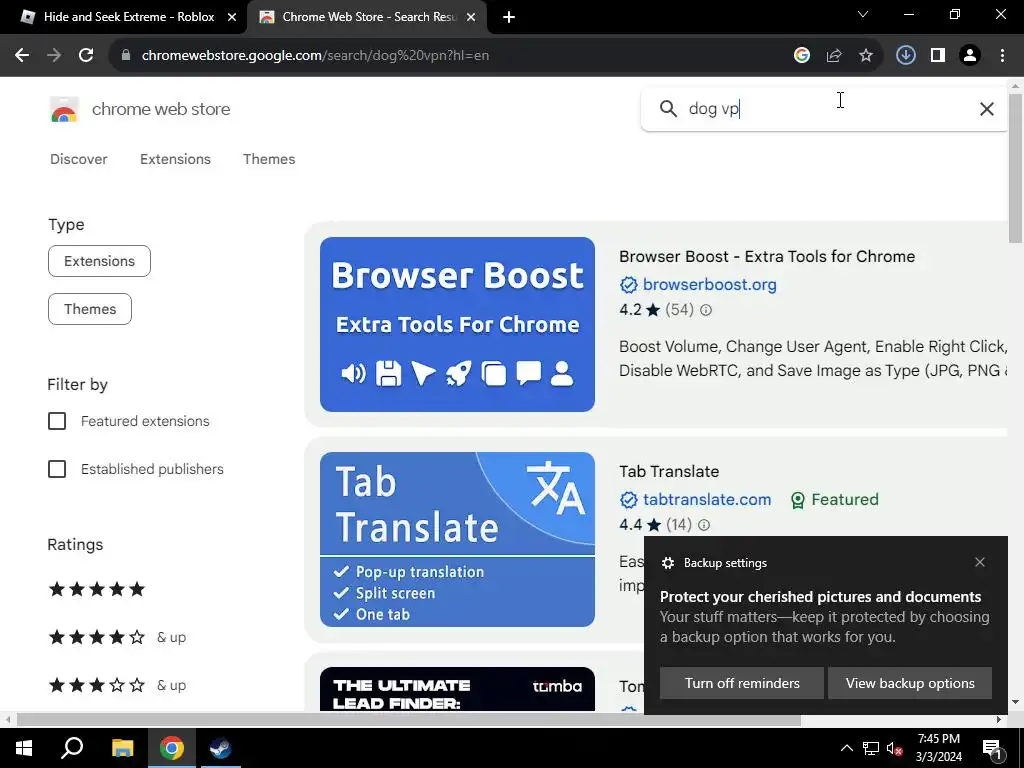The image size is (1024, 768).
Task: Select the four stars & up filter
Action: (118, 637)
